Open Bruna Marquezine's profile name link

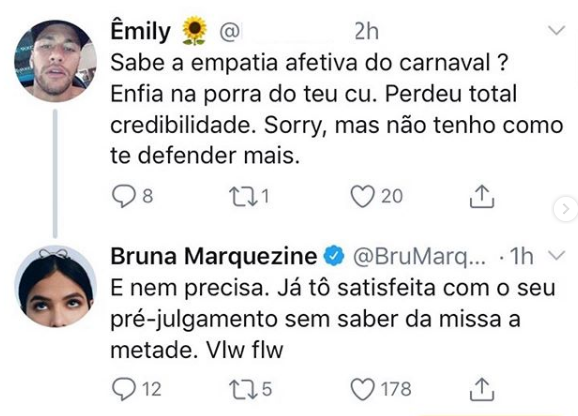[214, 256]
